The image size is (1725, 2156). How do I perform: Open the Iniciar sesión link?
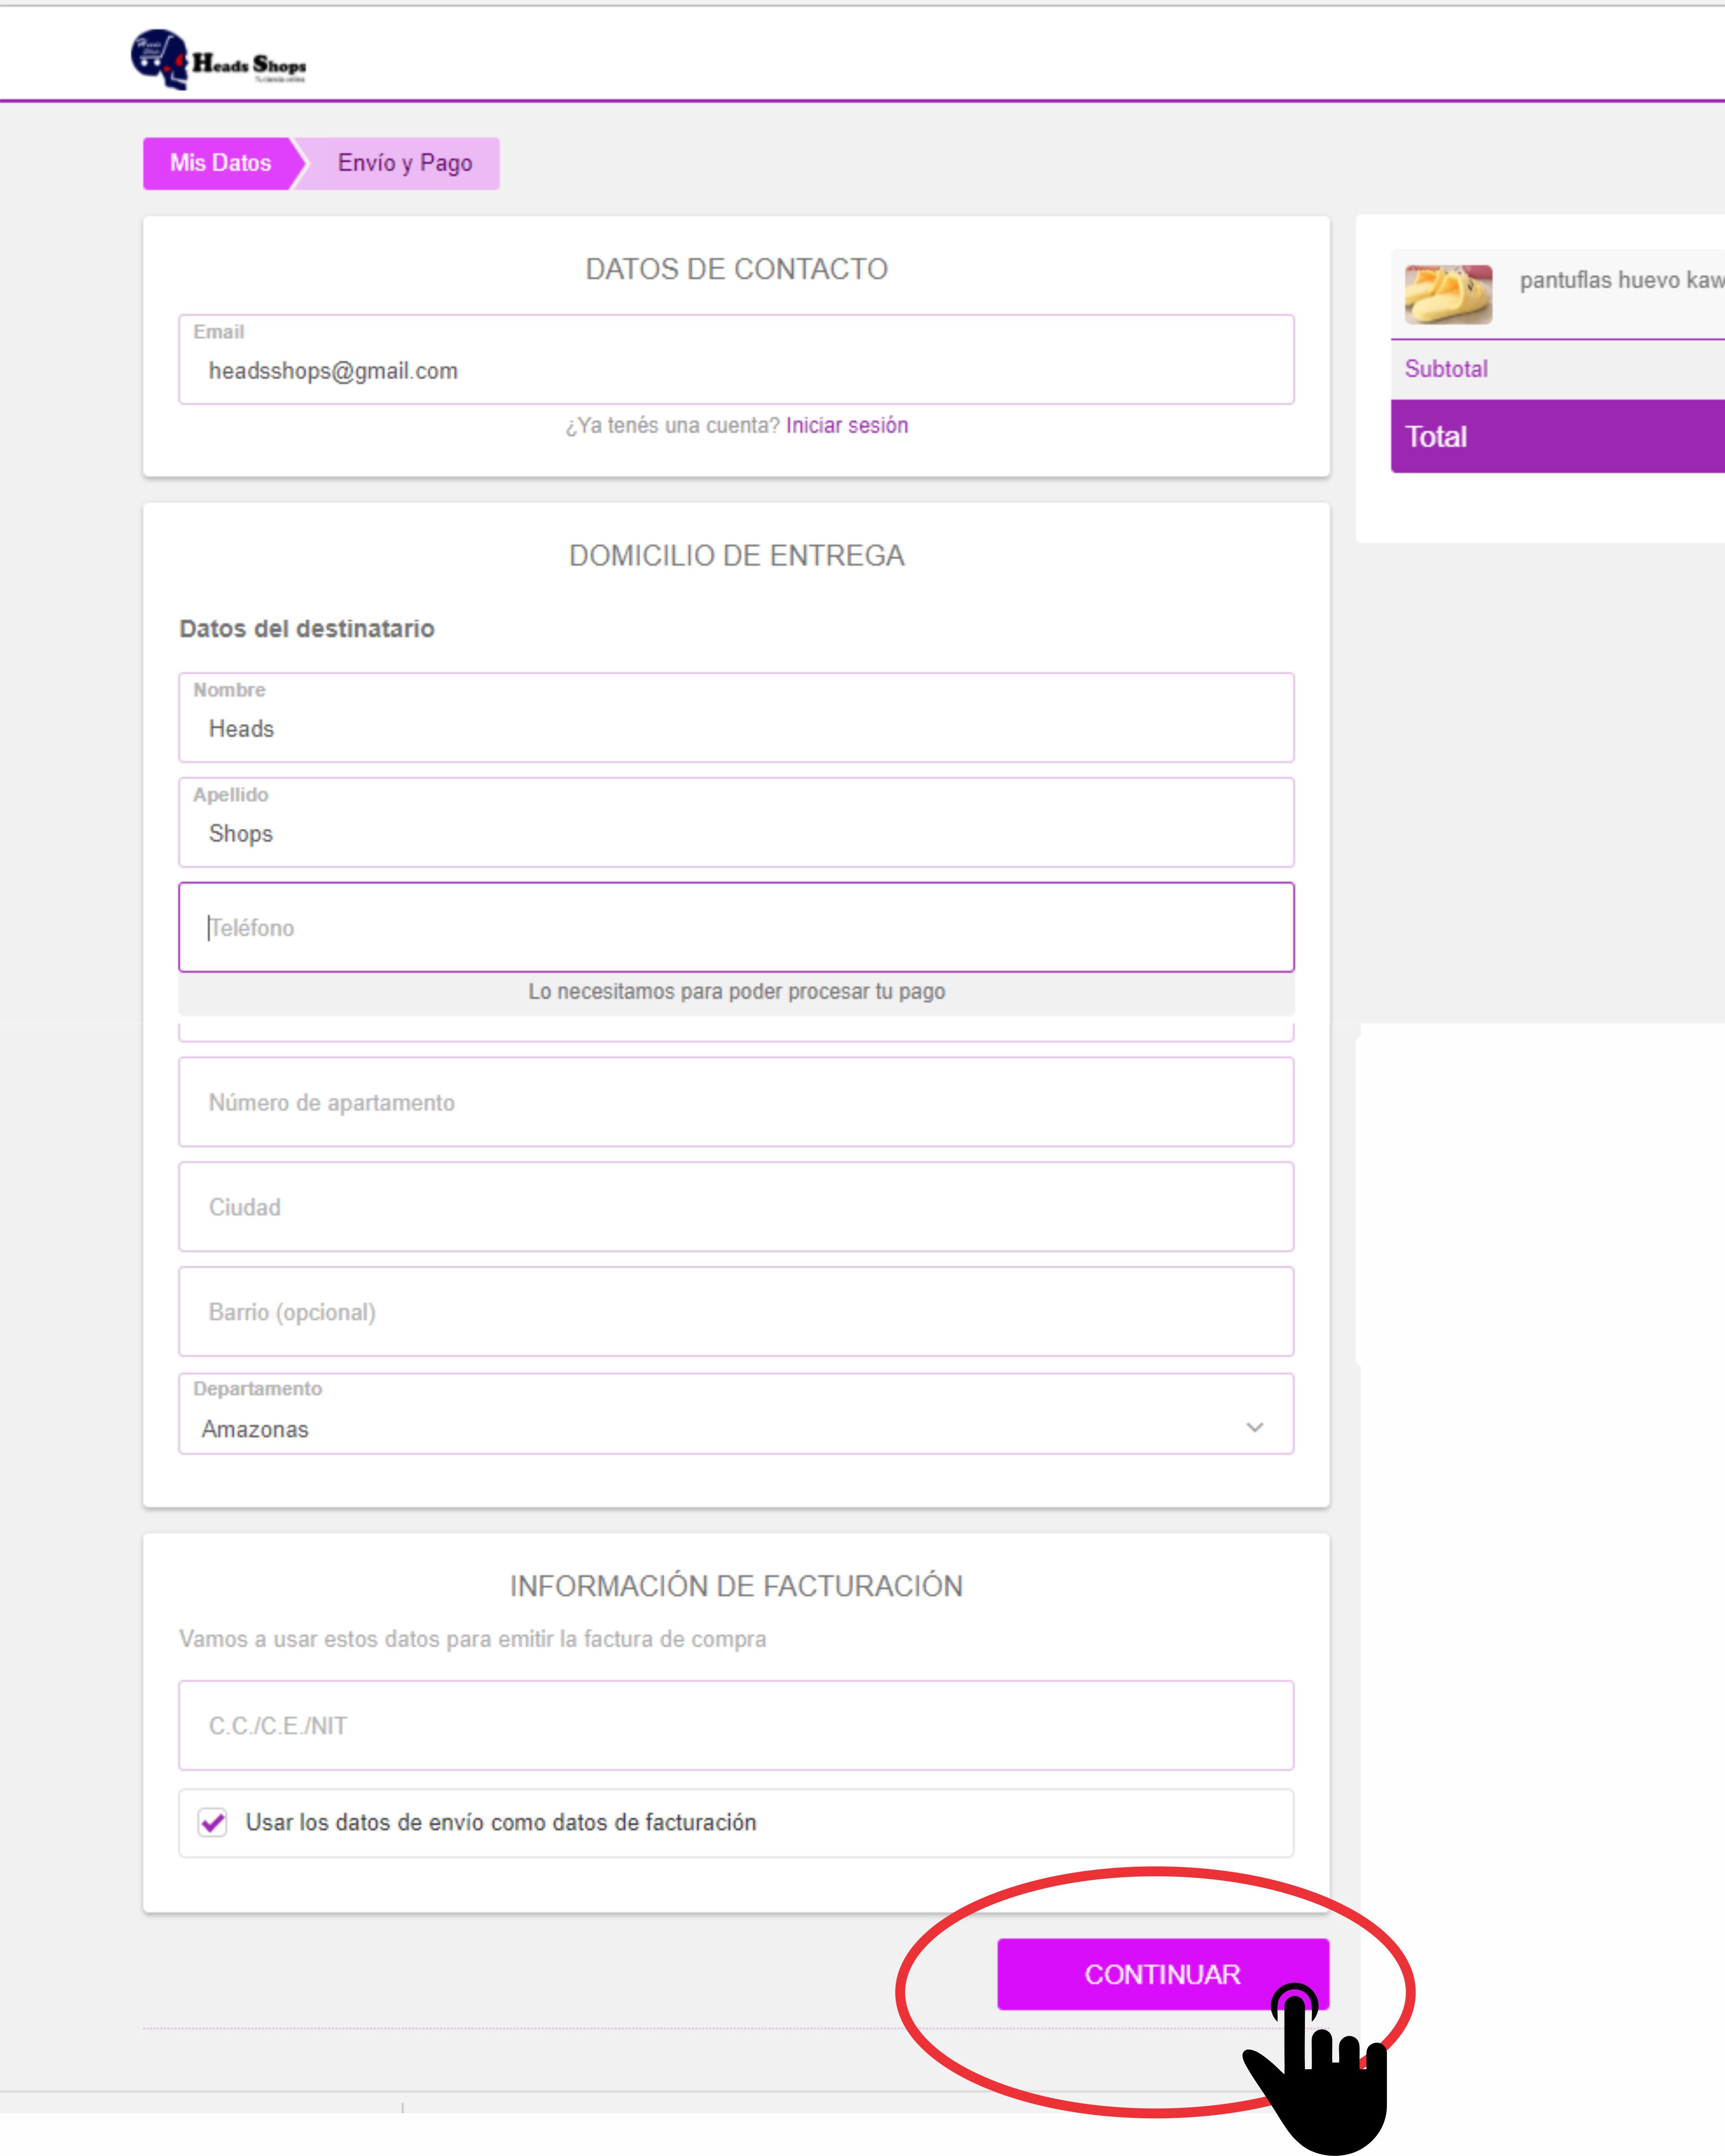click(847, 425)
